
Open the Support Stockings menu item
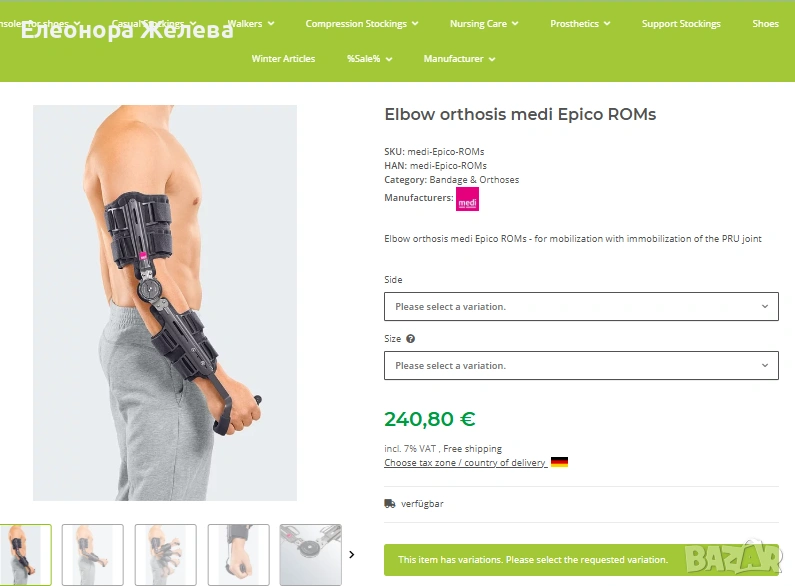[681, 24]
